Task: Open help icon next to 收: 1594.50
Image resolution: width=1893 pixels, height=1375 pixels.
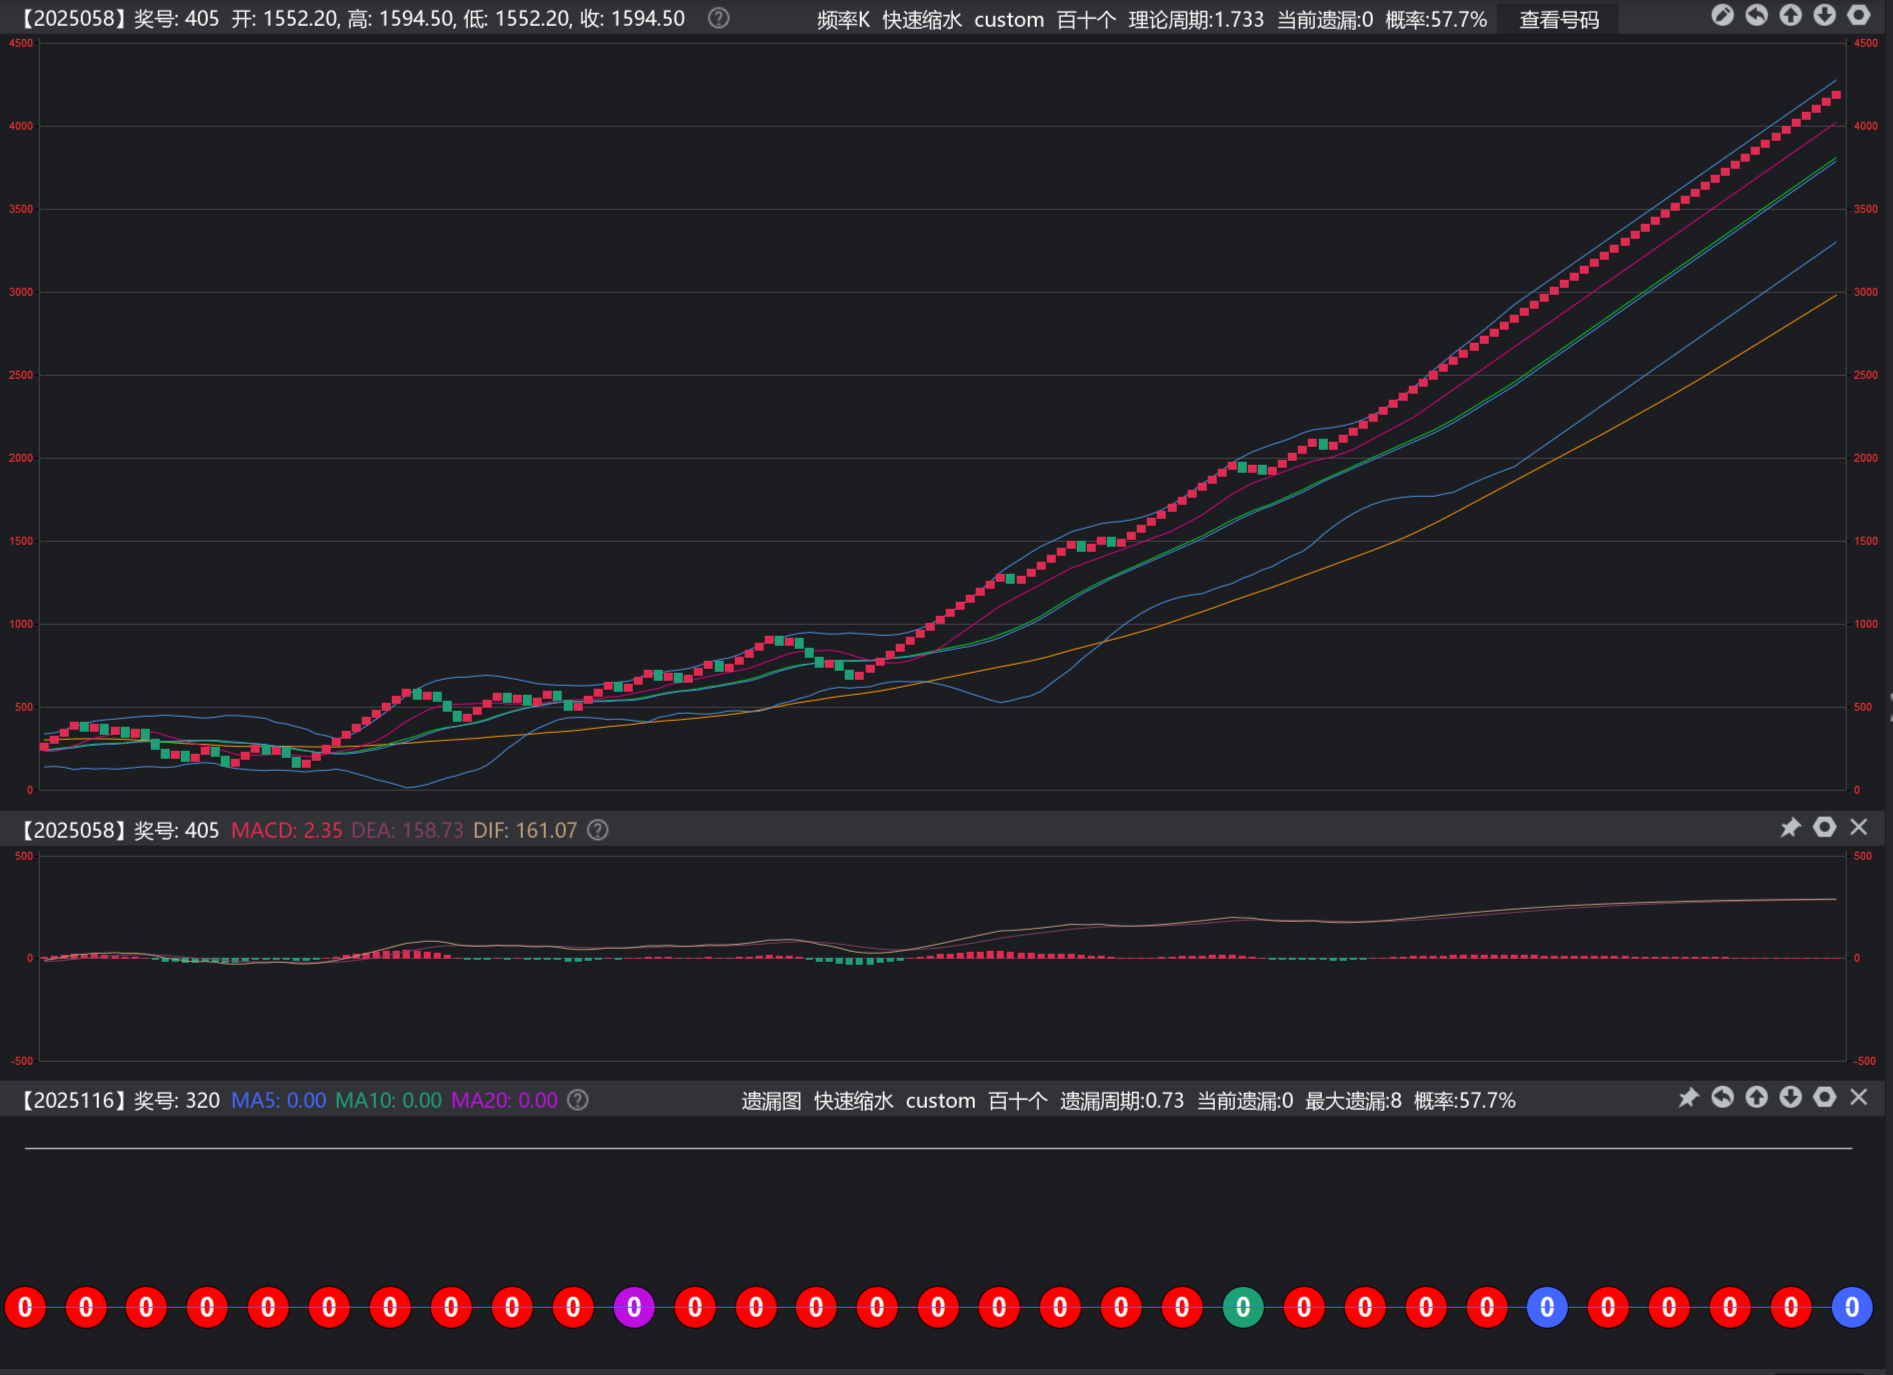Action: coord(718,18)
